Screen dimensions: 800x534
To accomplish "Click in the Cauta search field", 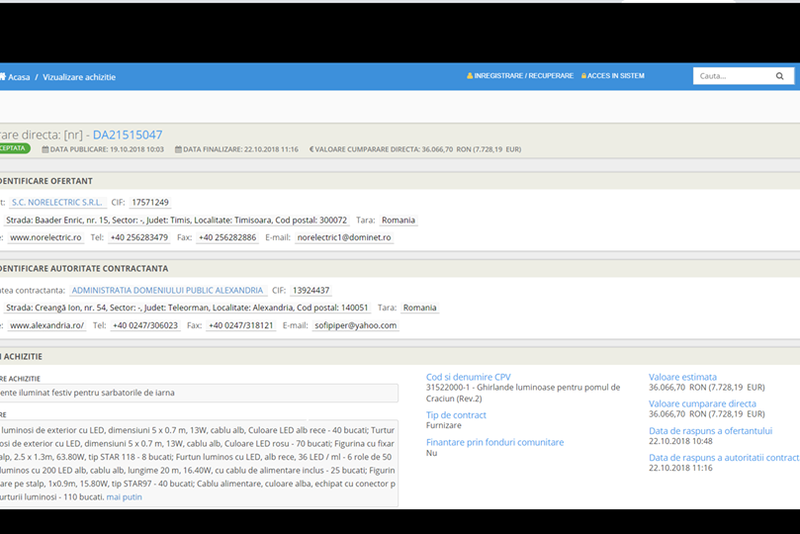I will point(732,76).
